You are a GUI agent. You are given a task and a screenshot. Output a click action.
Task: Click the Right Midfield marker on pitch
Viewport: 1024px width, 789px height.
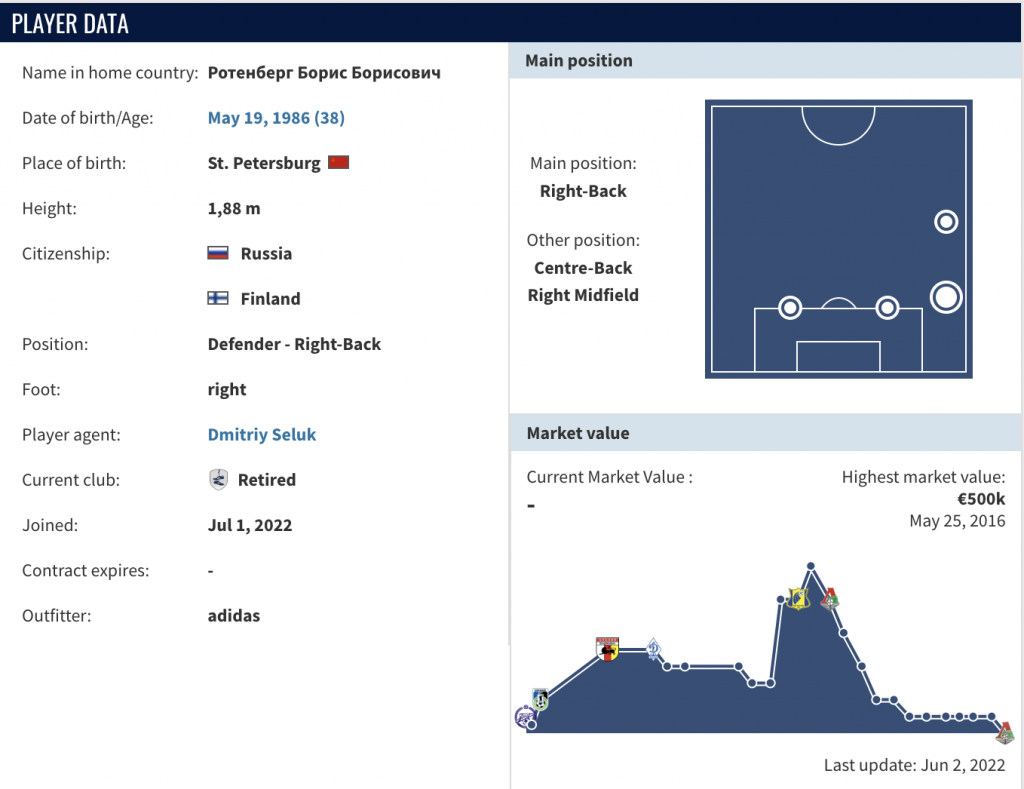pyautogui.click(x=946, y=222)
